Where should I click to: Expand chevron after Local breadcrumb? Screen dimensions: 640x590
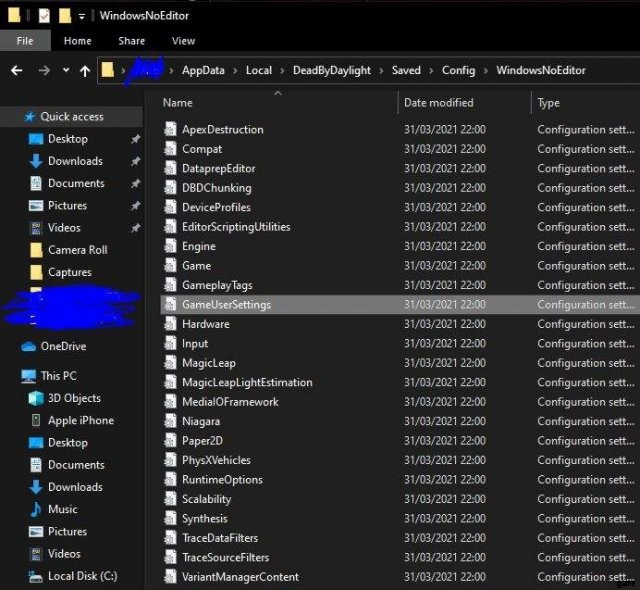tap(282, 71)
